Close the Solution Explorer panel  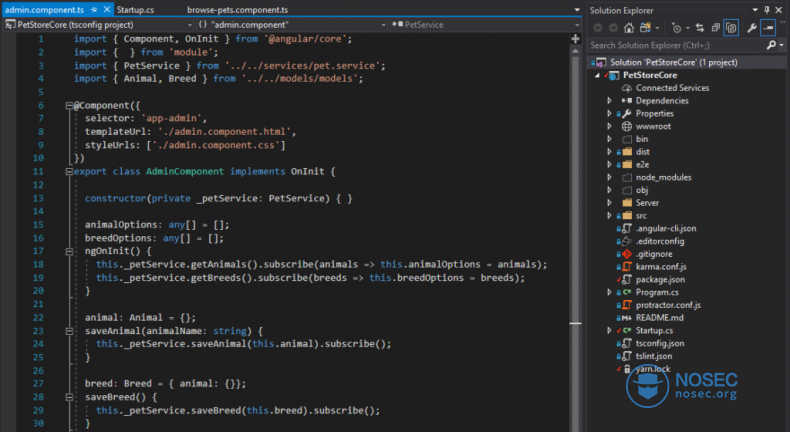click(x=779, y=10)
